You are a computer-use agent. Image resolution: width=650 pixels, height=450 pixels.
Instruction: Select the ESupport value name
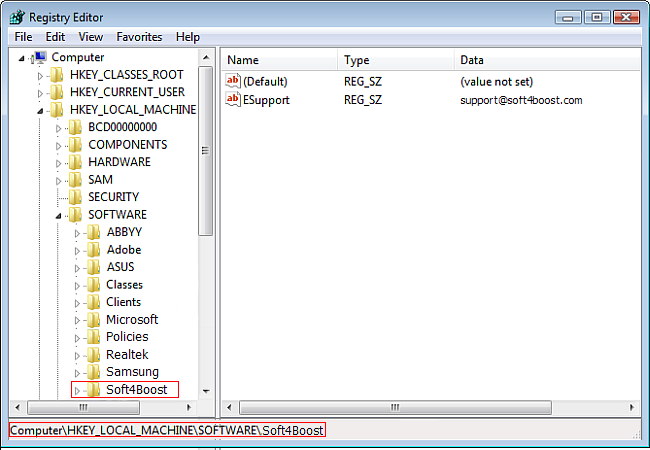tap(266, 100)
